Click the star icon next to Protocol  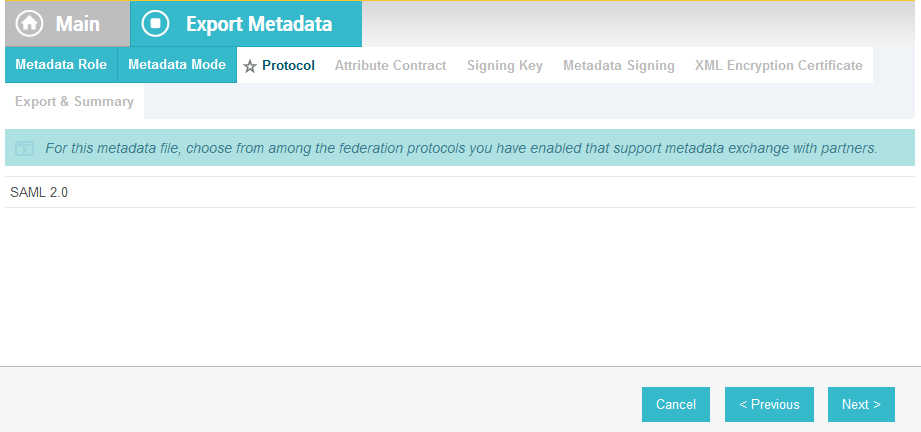[x=250, y=66]
